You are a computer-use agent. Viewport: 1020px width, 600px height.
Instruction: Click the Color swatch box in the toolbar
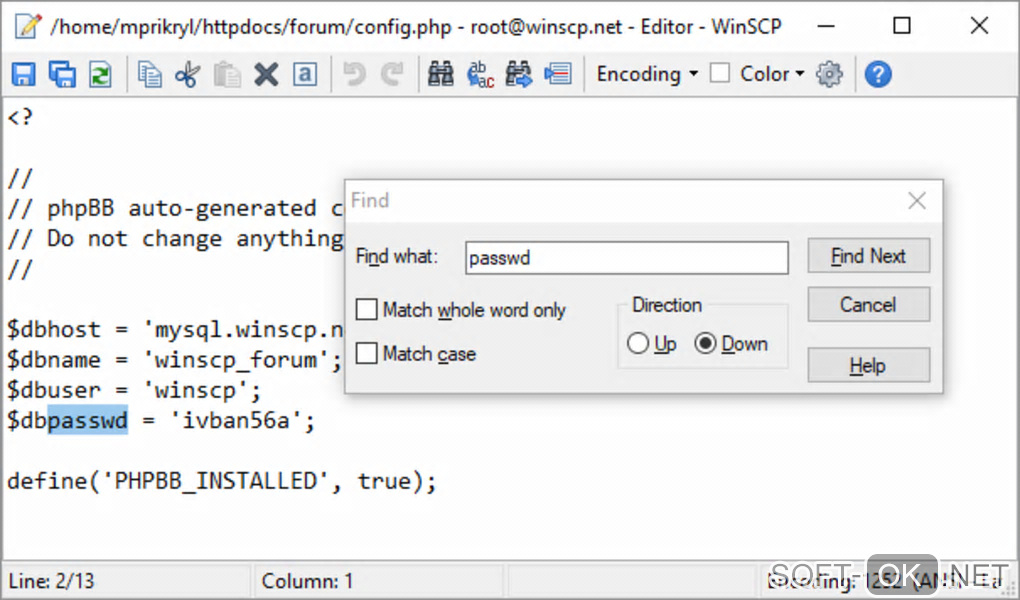(x=719, y=73)
